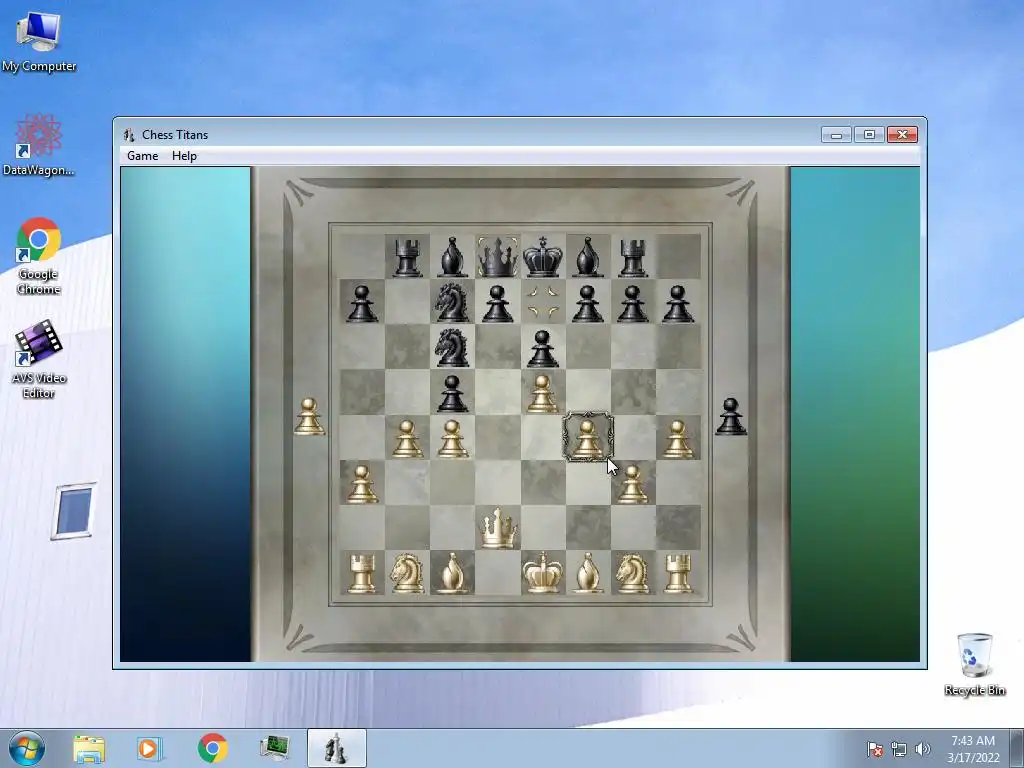
Task: Select the black pawn on h7
Action: (x=678, y=304)
